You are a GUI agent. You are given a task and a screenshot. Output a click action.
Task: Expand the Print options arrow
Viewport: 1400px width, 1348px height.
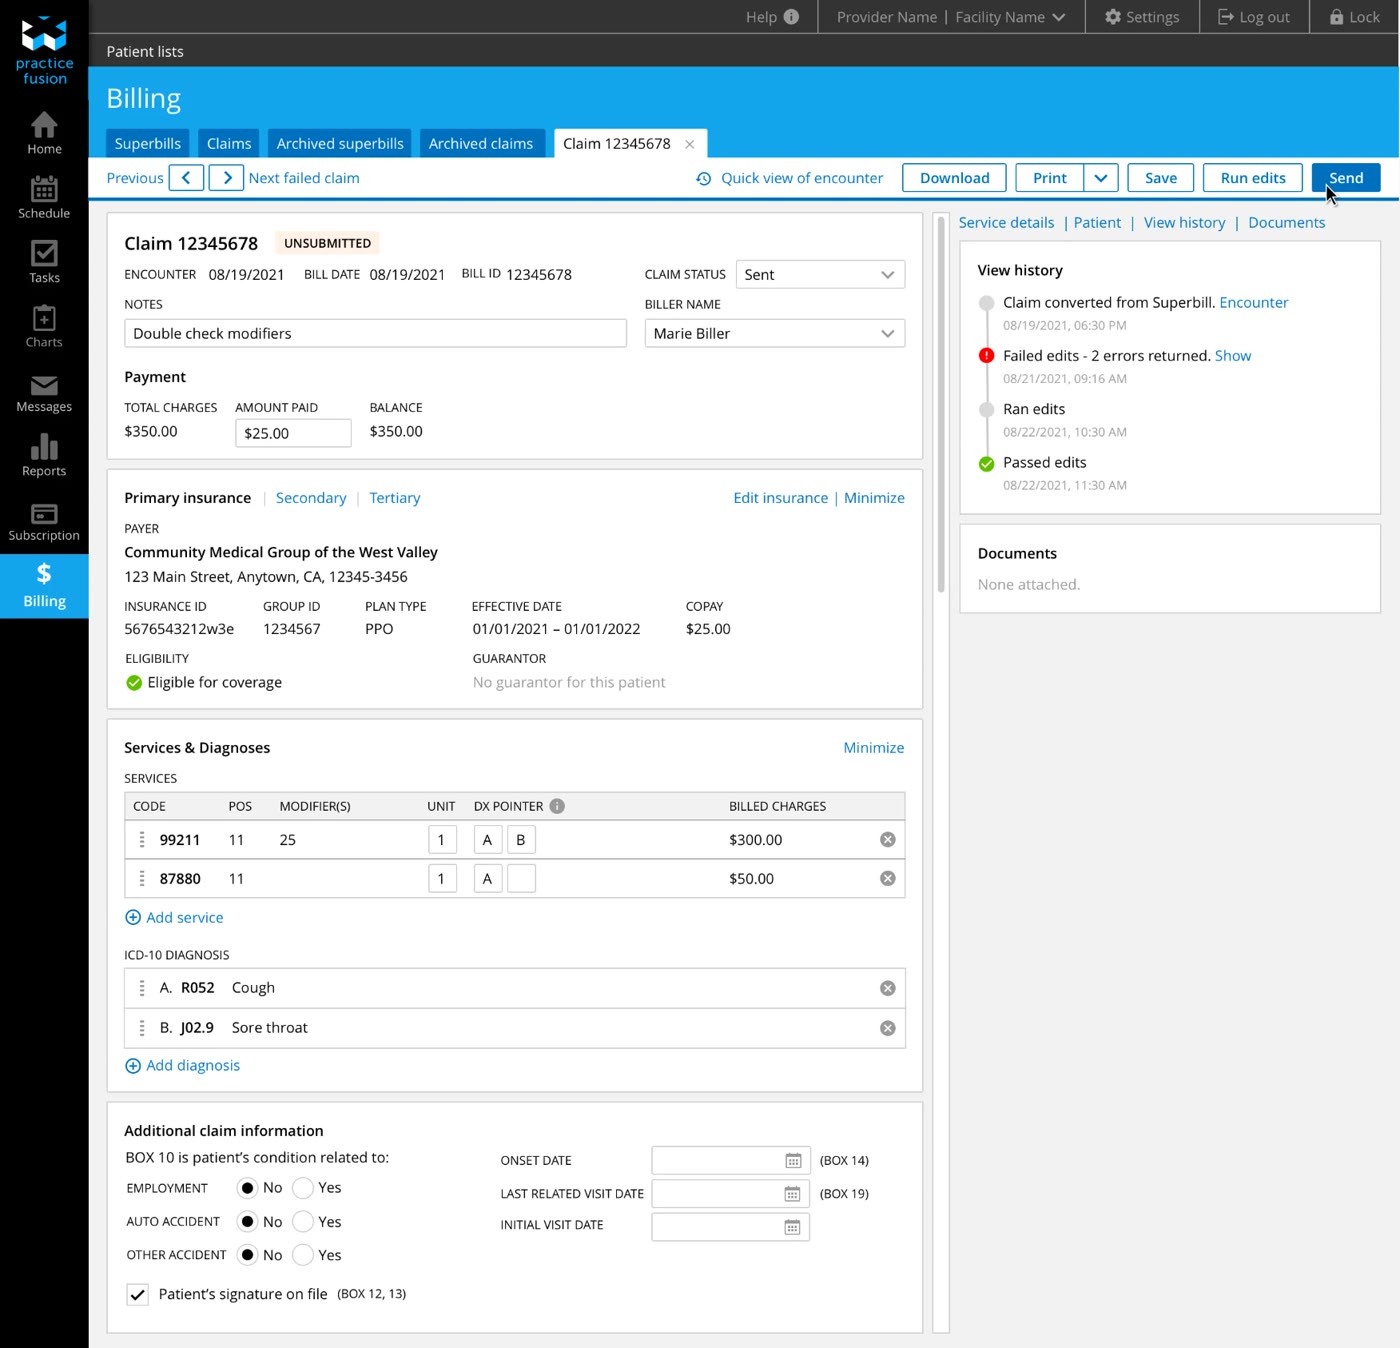click(x=1100, y=178)
